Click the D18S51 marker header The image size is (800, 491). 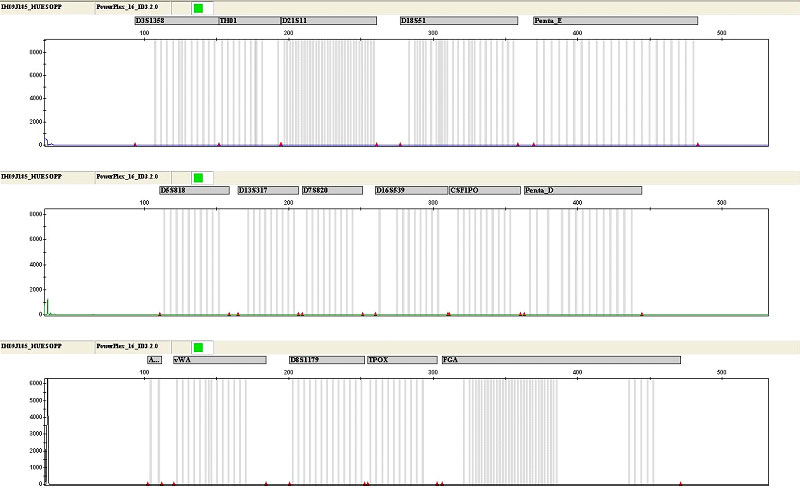coord(459,20)
